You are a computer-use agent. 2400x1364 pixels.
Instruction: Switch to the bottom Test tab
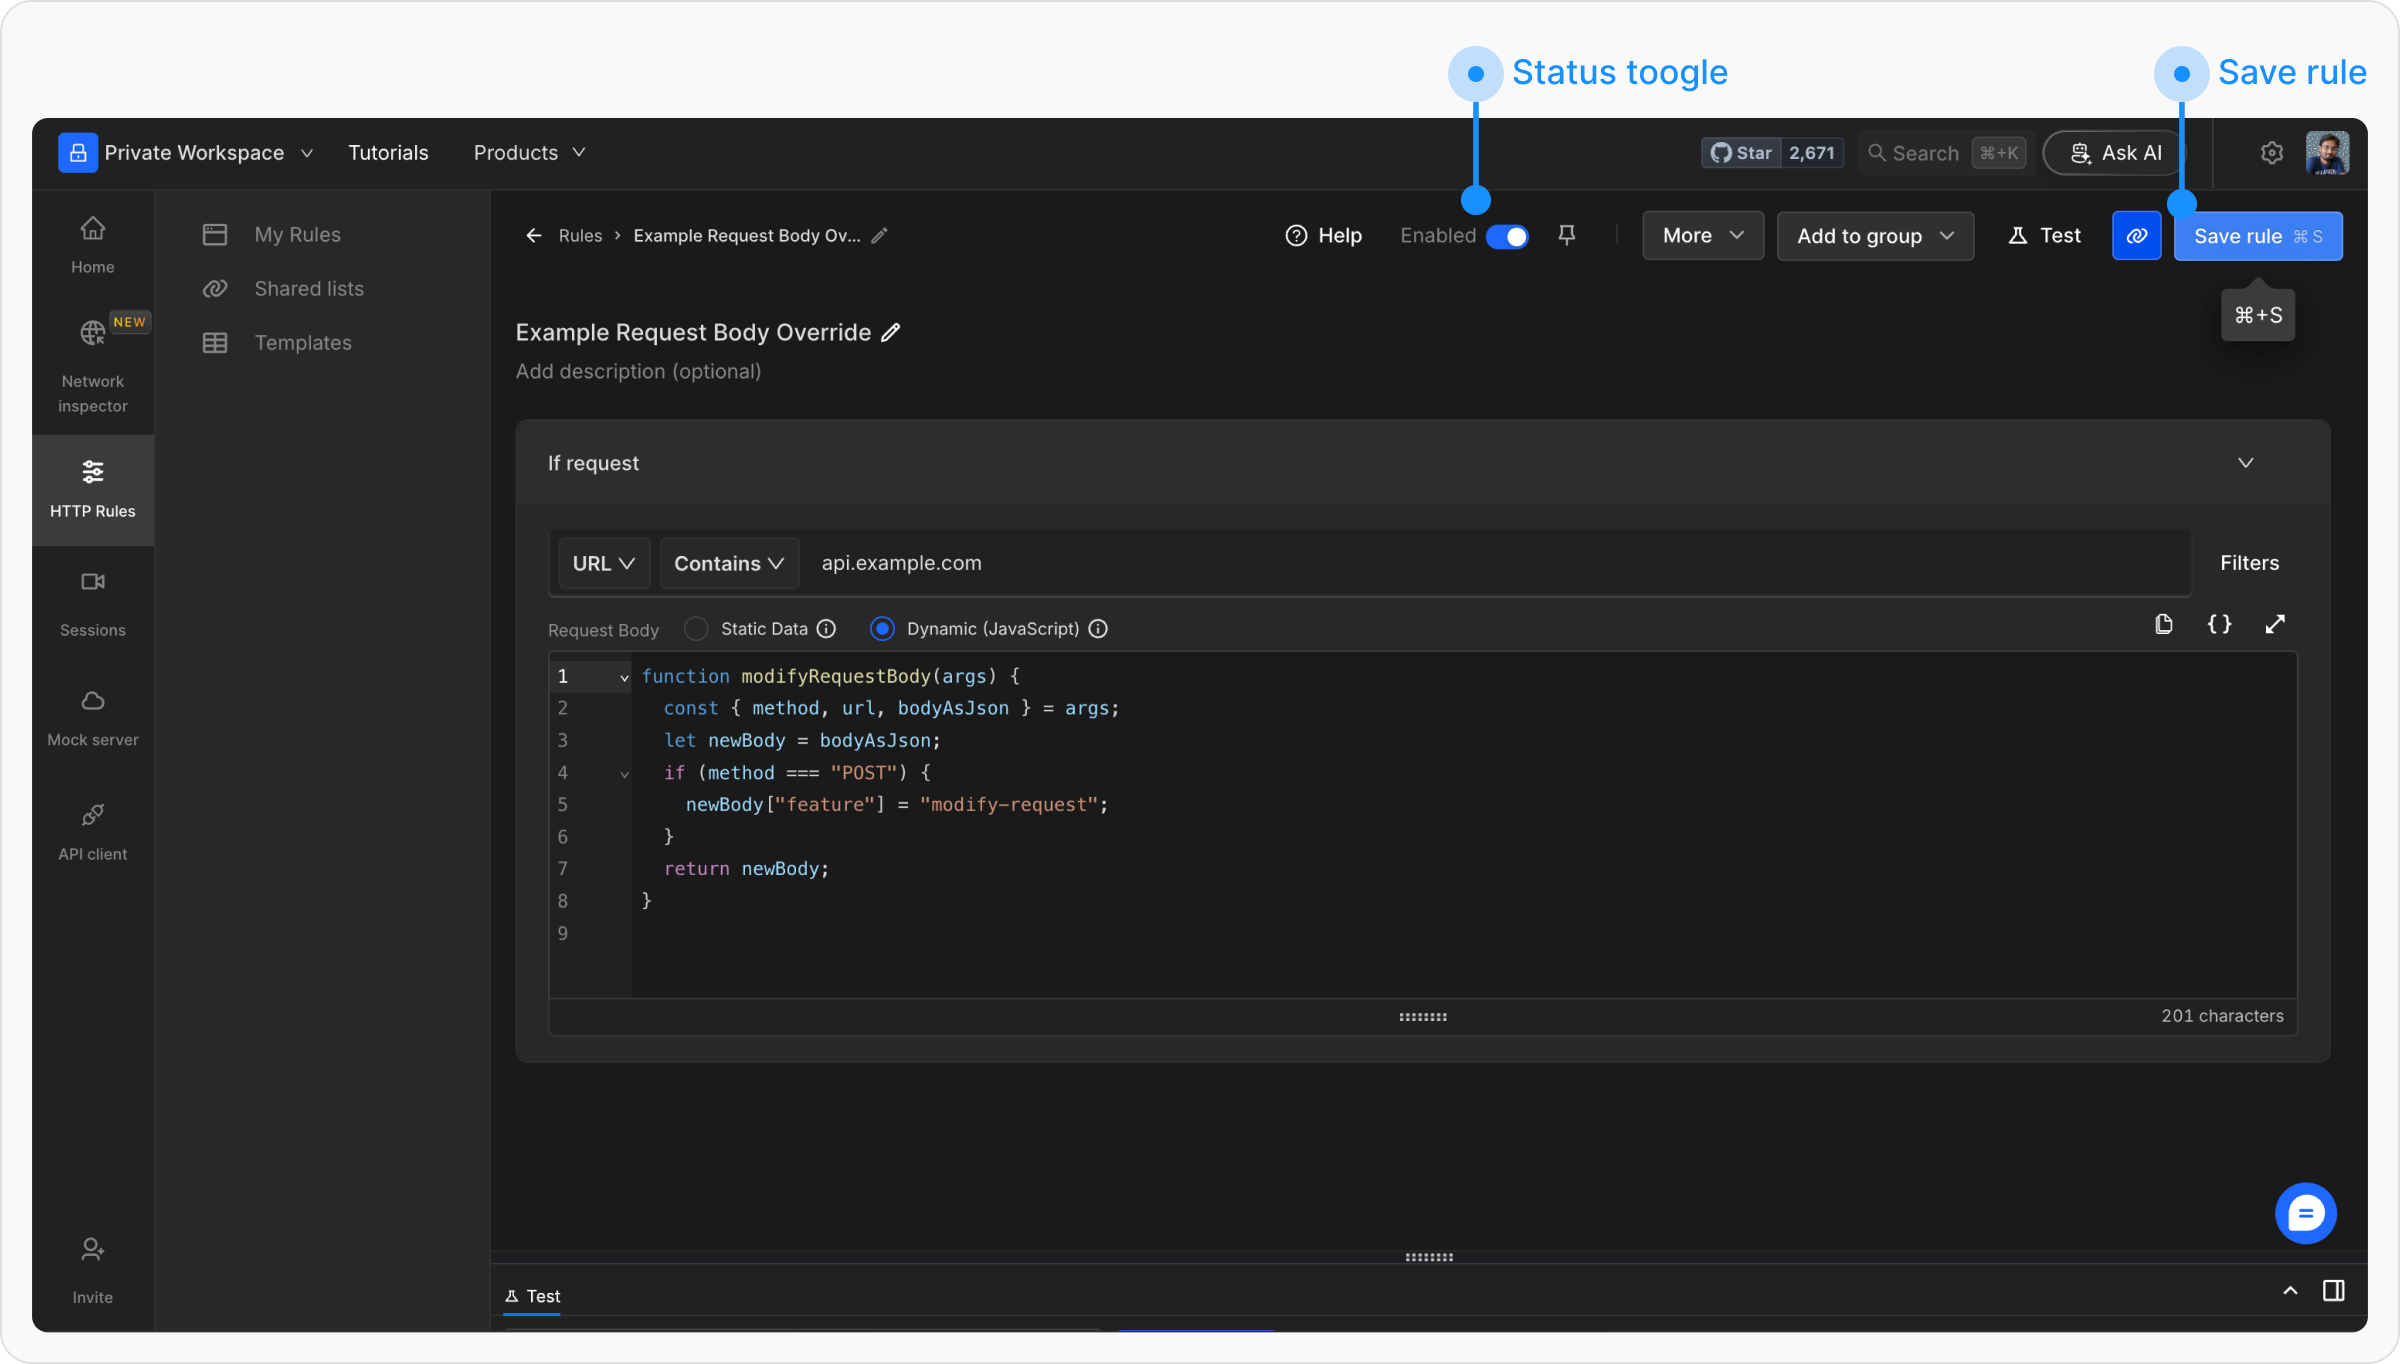pyautogui.click(x=533, y=1296)
